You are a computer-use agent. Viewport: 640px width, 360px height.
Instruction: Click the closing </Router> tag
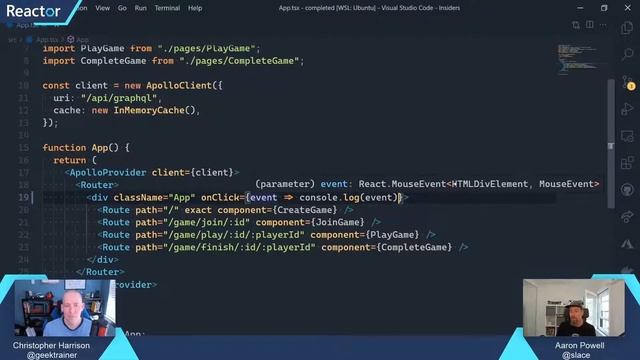click(x=100, y=272)
